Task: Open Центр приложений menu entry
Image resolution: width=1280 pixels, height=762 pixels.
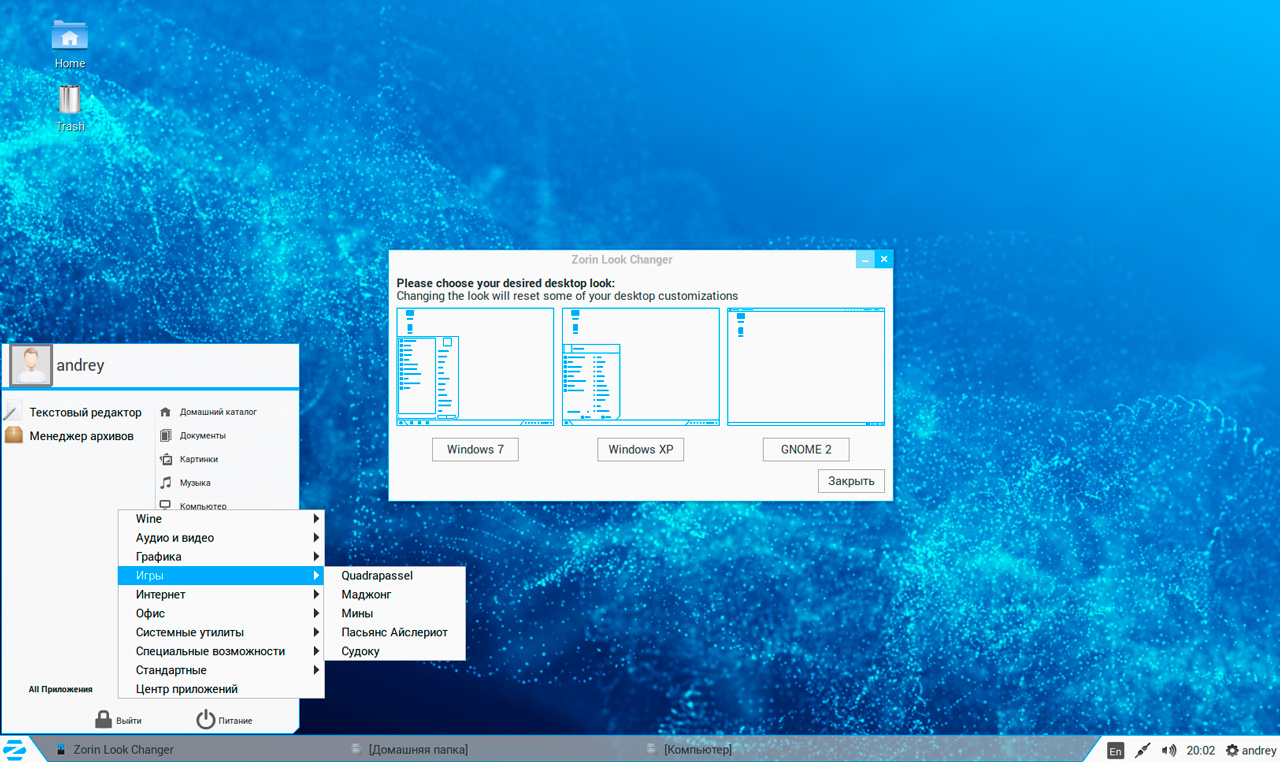Action: click(187, 689)
